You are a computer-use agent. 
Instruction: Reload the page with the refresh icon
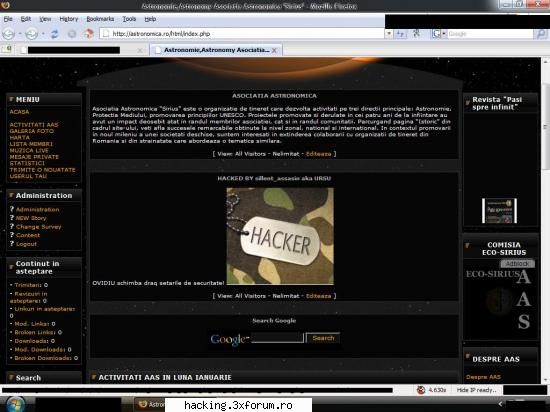coord(54,34)
